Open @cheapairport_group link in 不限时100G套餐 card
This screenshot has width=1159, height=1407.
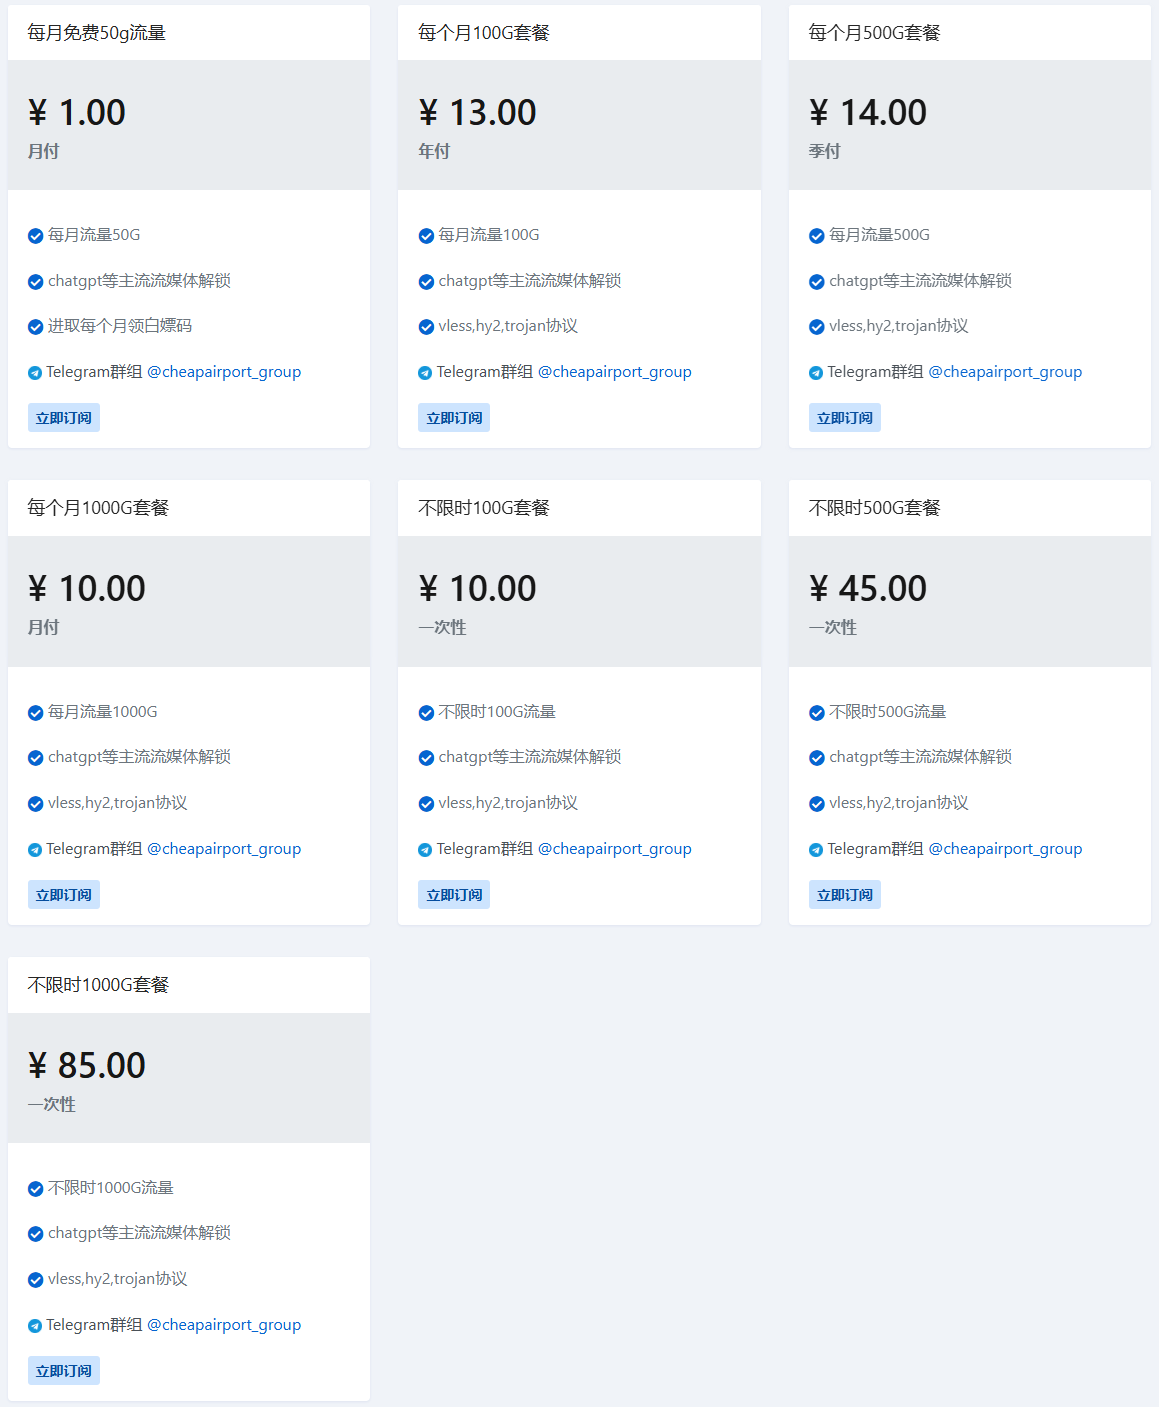615,849
